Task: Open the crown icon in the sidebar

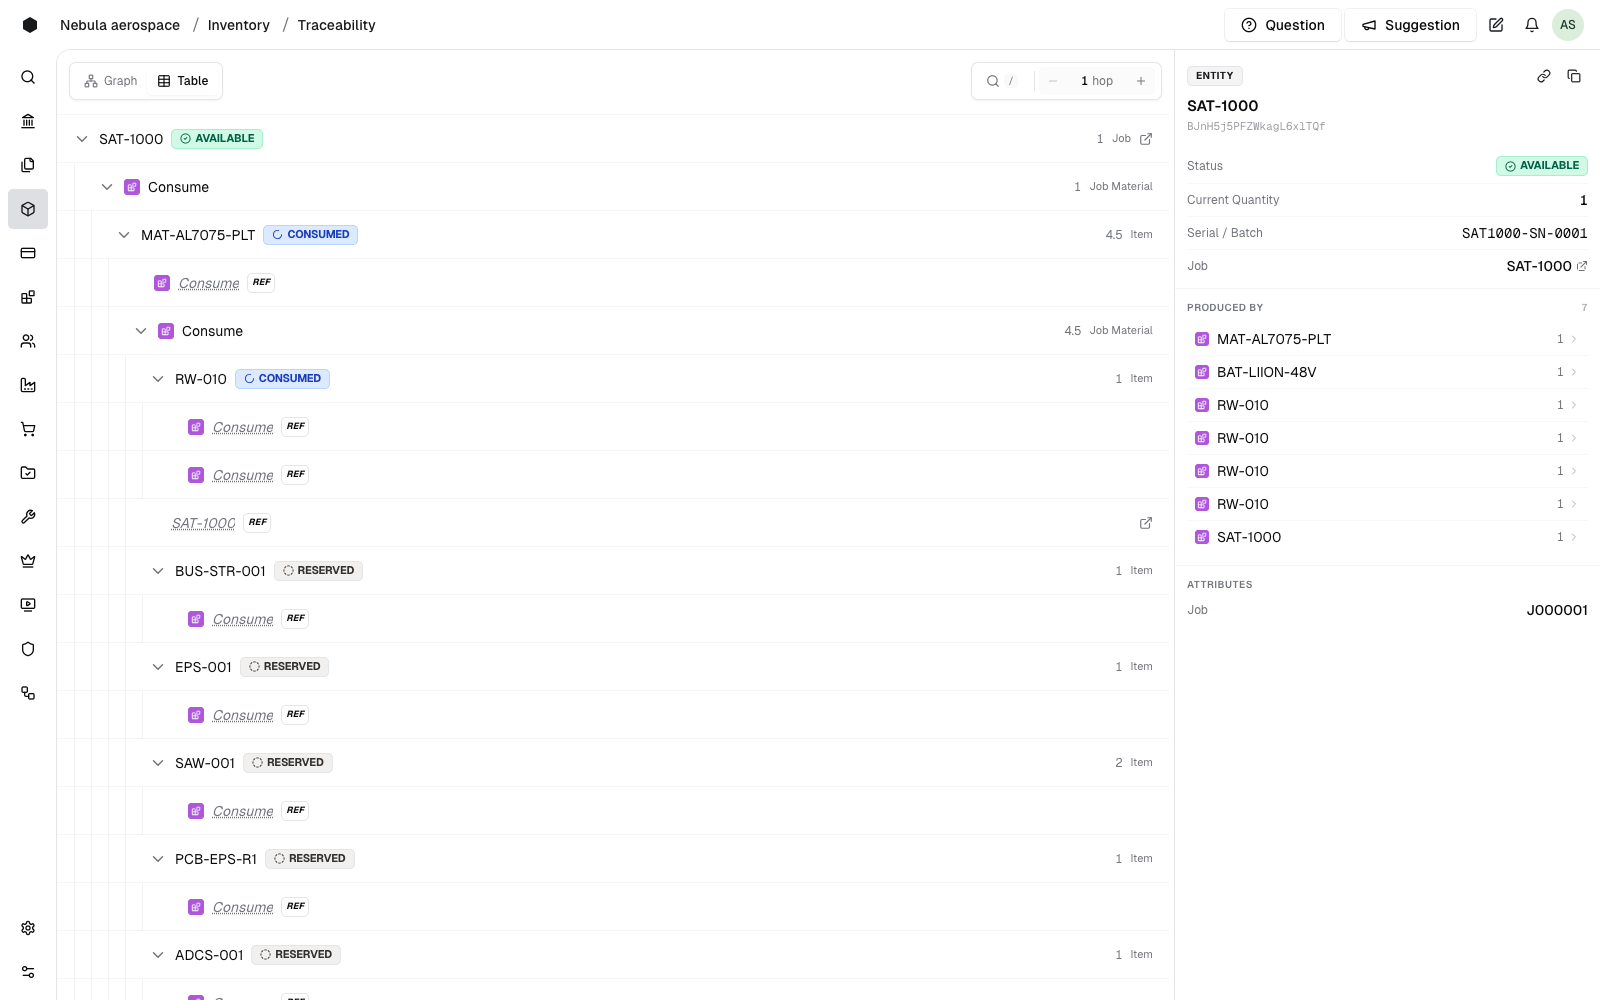Action: [x=28, y=561]
